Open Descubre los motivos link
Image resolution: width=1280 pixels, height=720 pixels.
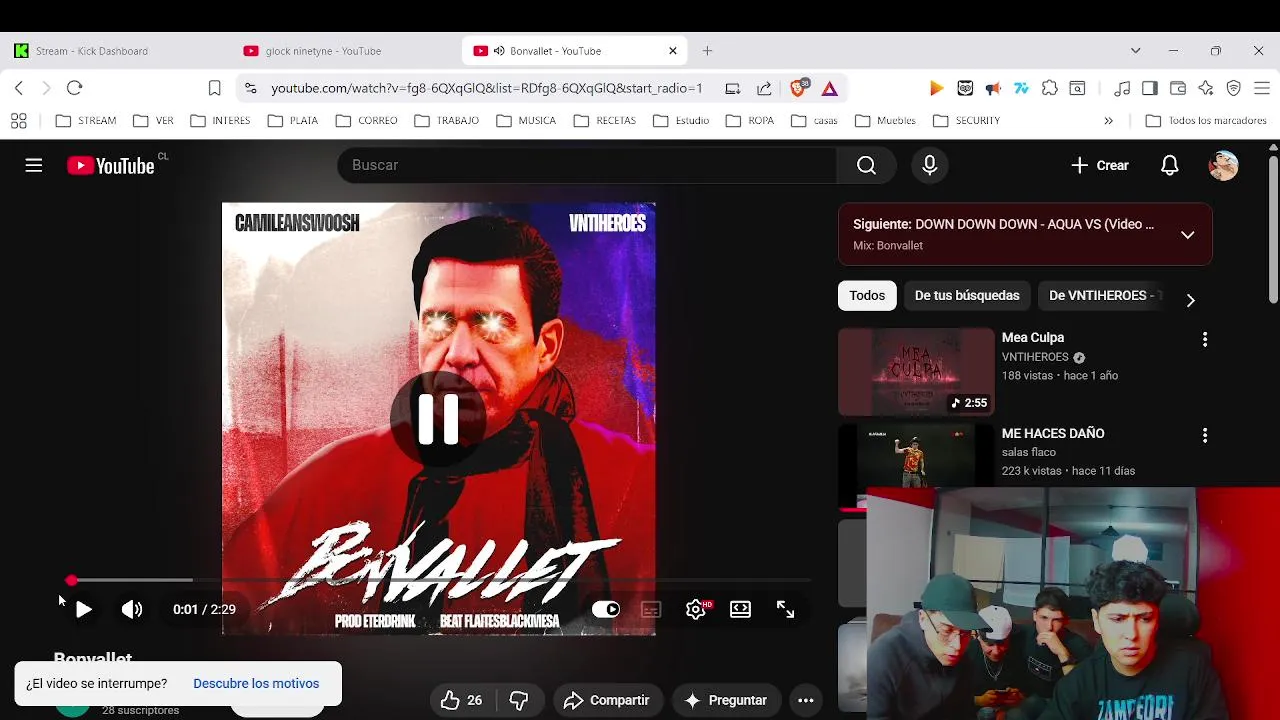coord(256,684)
